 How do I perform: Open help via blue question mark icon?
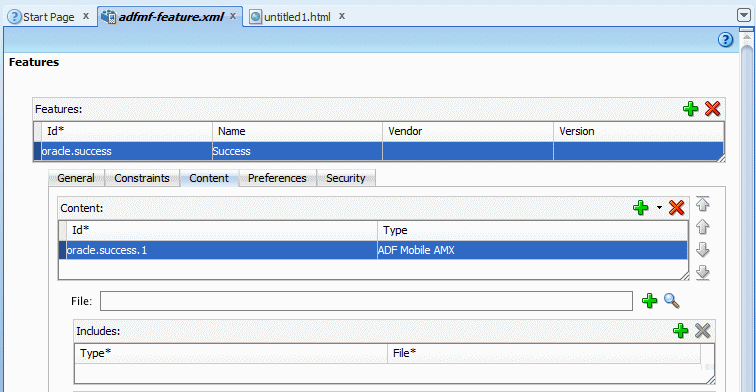point(725,40)
